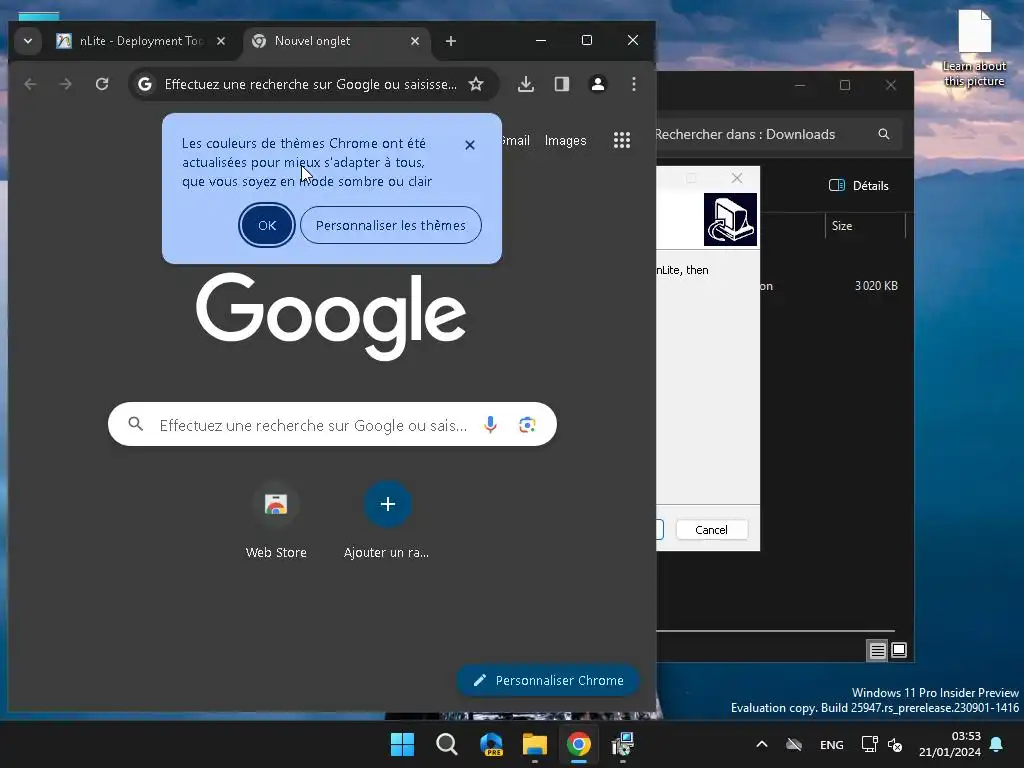This screenshot has width=1024, height=768.
Task: Bookmark this tab with the star icon
Action: (476, 84)
